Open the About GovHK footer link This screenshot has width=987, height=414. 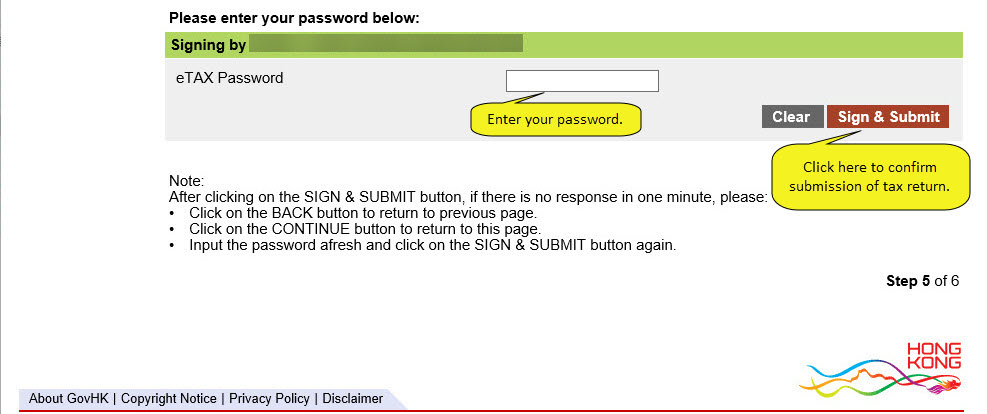point(69,398)
